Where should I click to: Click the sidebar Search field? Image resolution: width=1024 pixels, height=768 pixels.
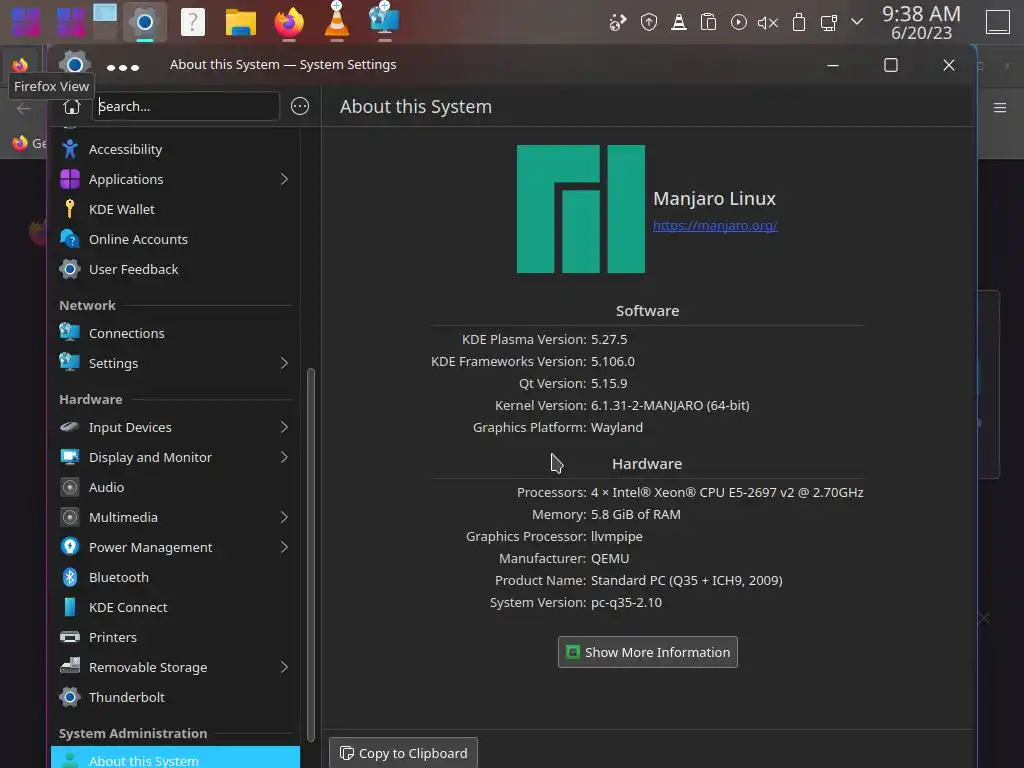point(186,106)
